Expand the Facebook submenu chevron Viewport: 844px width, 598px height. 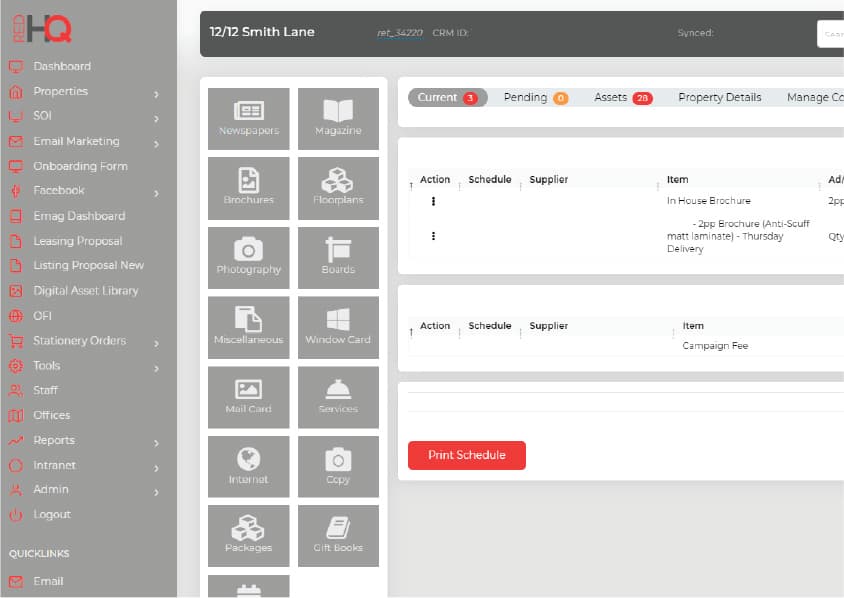[x=156, y=193]
